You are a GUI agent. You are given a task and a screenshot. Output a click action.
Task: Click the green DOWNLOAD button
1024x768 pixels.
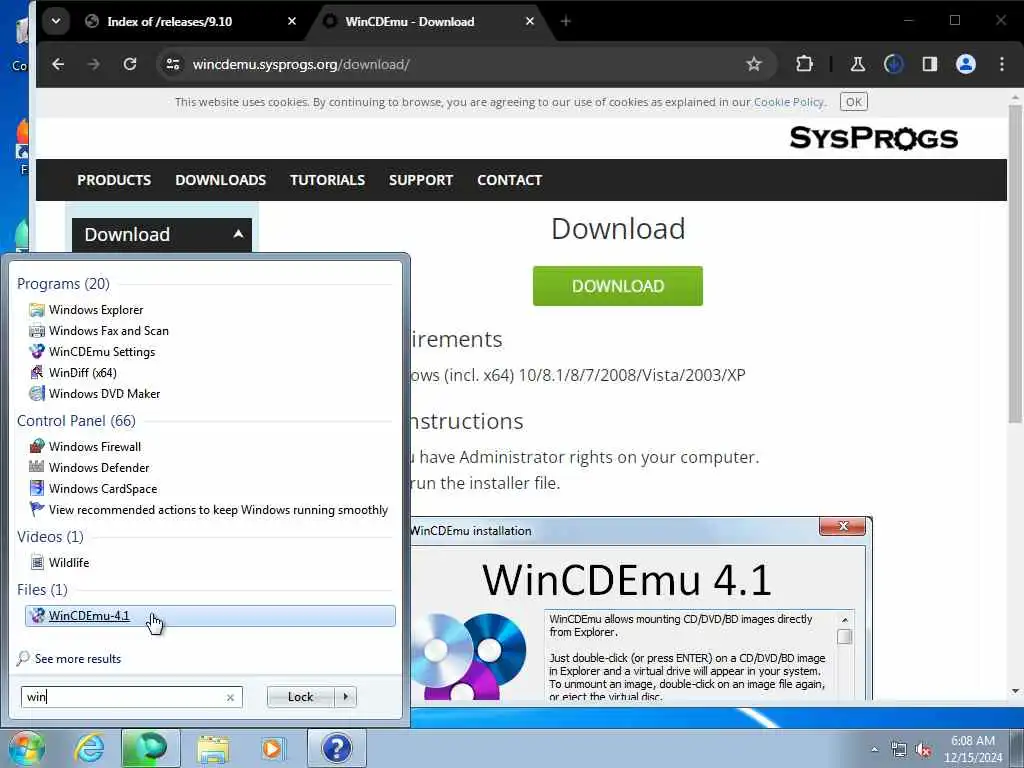pos(618,286)
